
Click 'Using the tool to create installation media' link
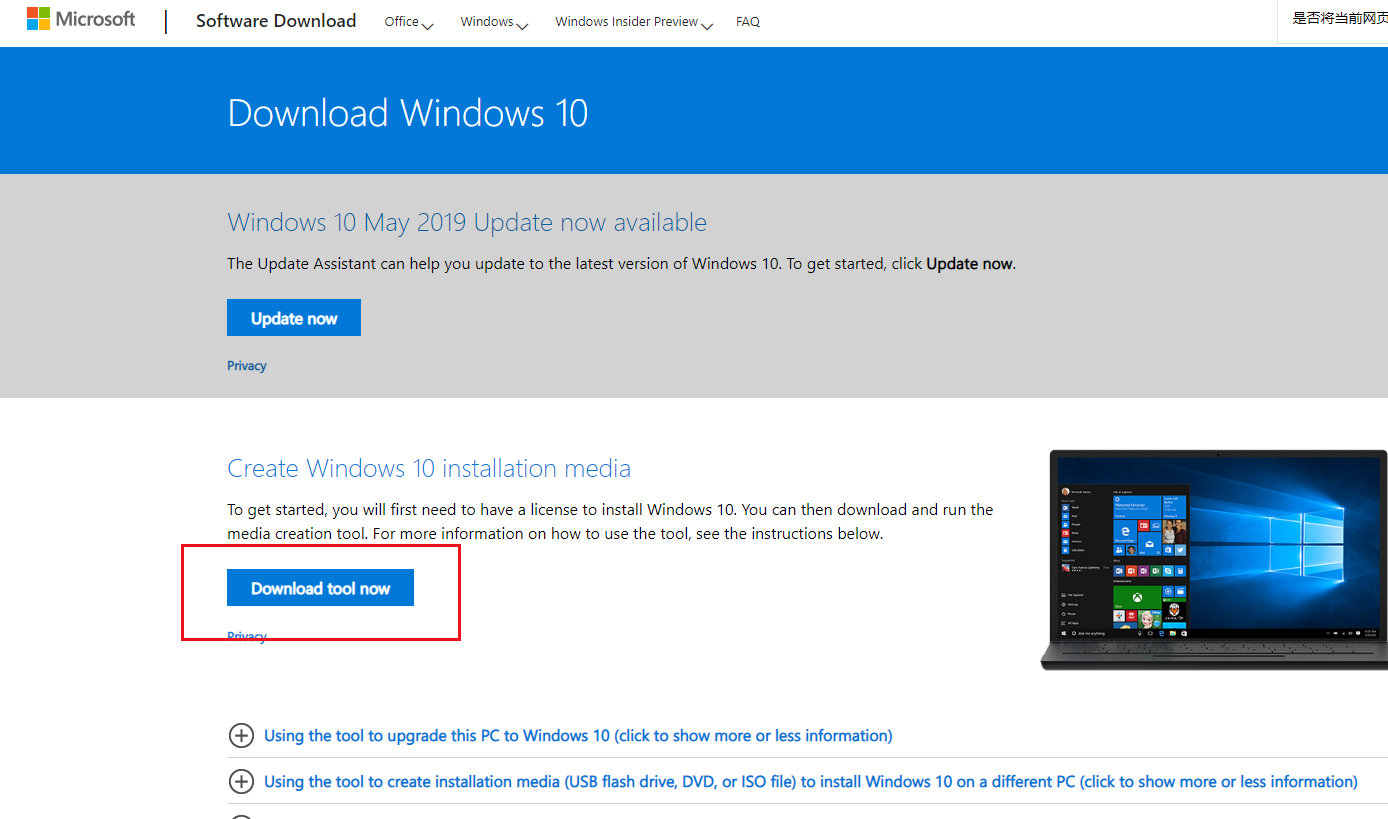coord(811,782)
